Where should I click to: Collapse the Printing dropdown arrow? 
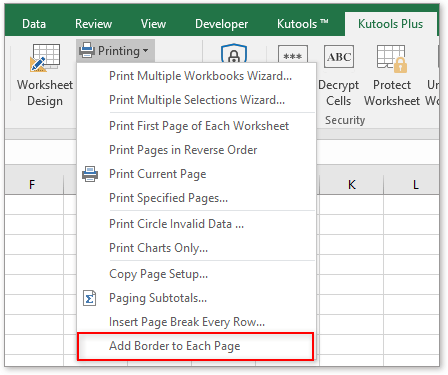[x=146, y=51]
